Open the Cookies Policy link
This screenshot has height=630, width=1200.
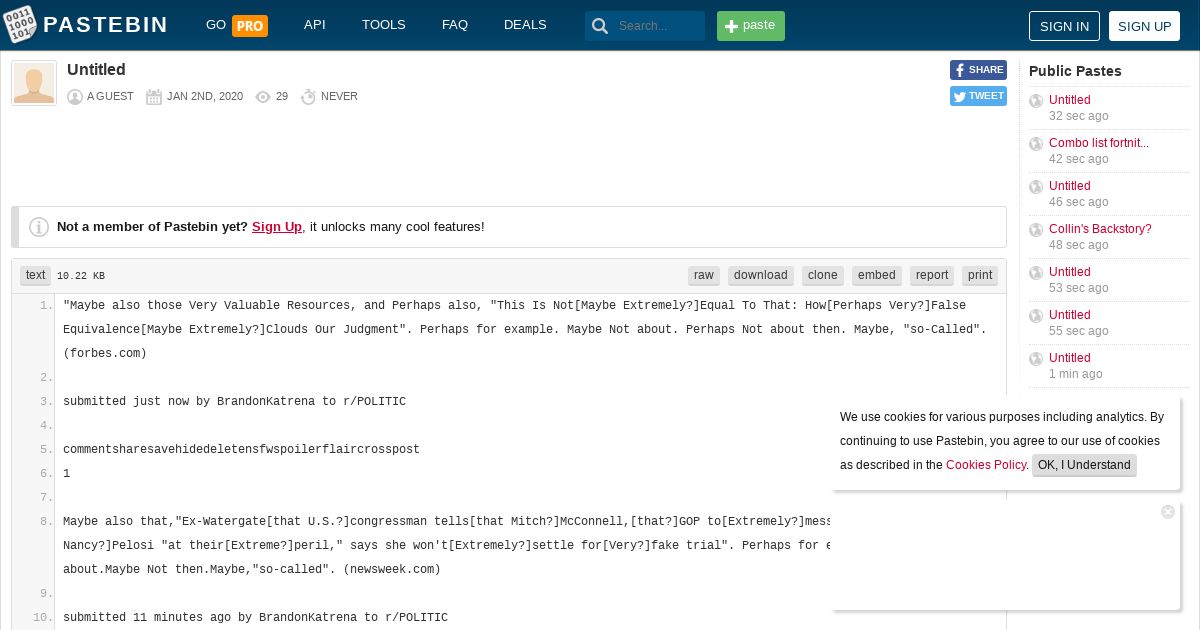[x=986, y=465]
